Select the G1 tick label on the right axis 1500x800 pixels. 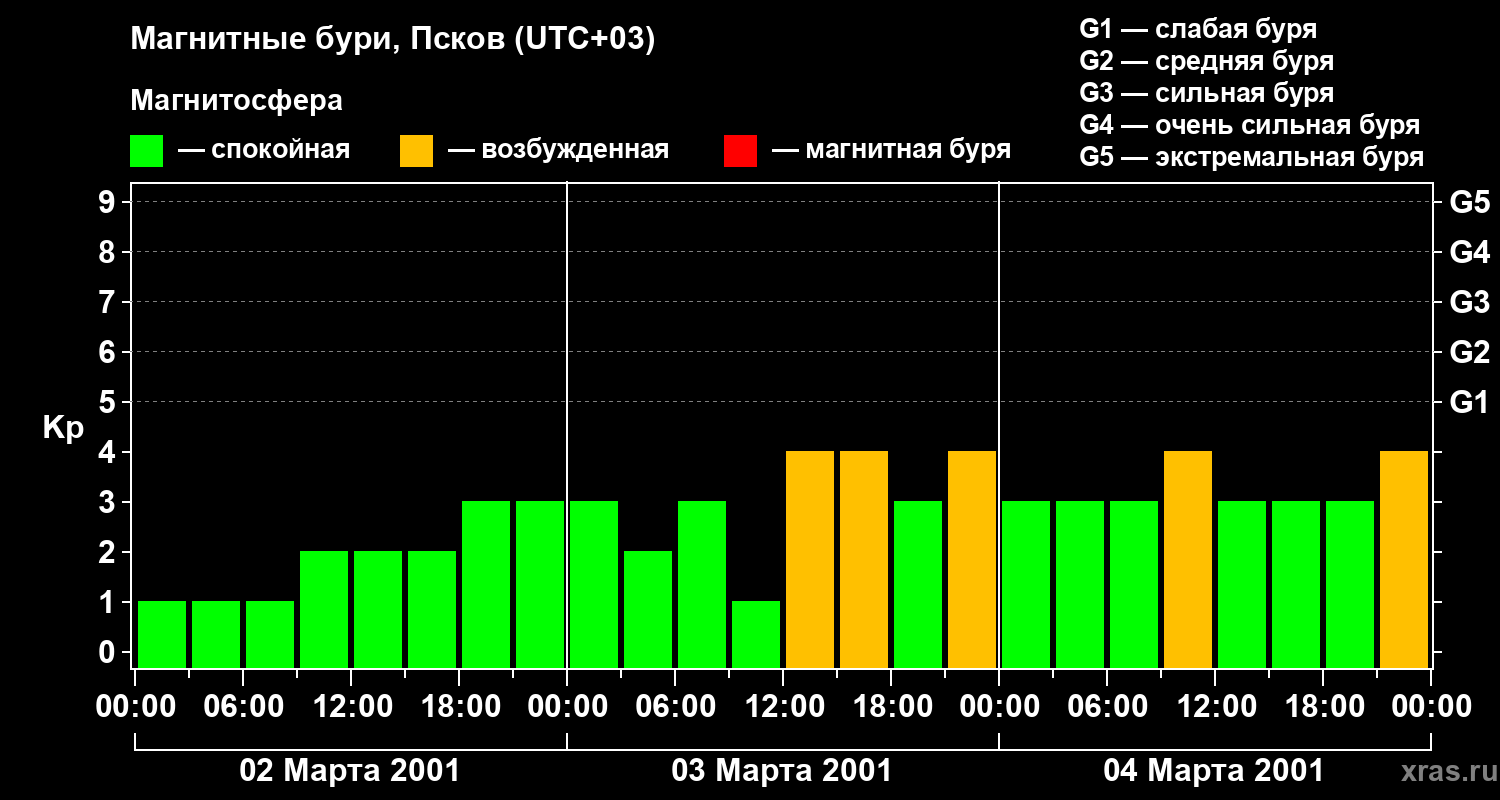click(x=1469, y=402)
